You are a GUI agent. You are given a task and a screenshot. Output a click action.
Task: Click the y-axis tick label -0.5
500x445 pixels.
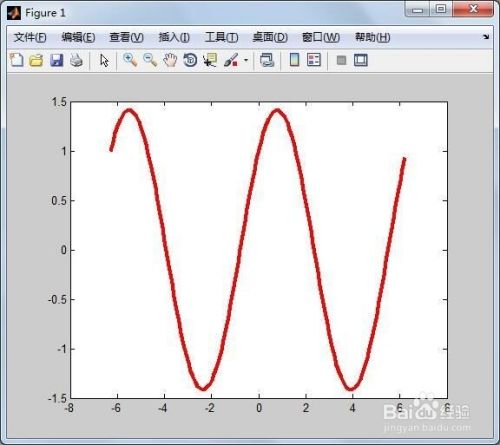point(57,300)
